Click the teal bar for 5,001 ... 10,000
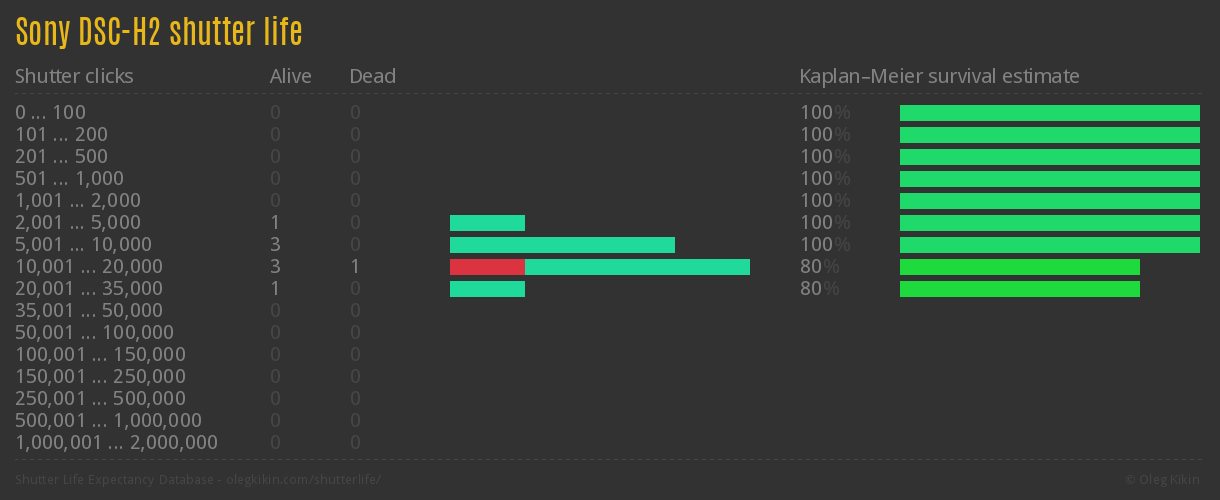This screenshot has width=1220, height=500. click(562, 245)
